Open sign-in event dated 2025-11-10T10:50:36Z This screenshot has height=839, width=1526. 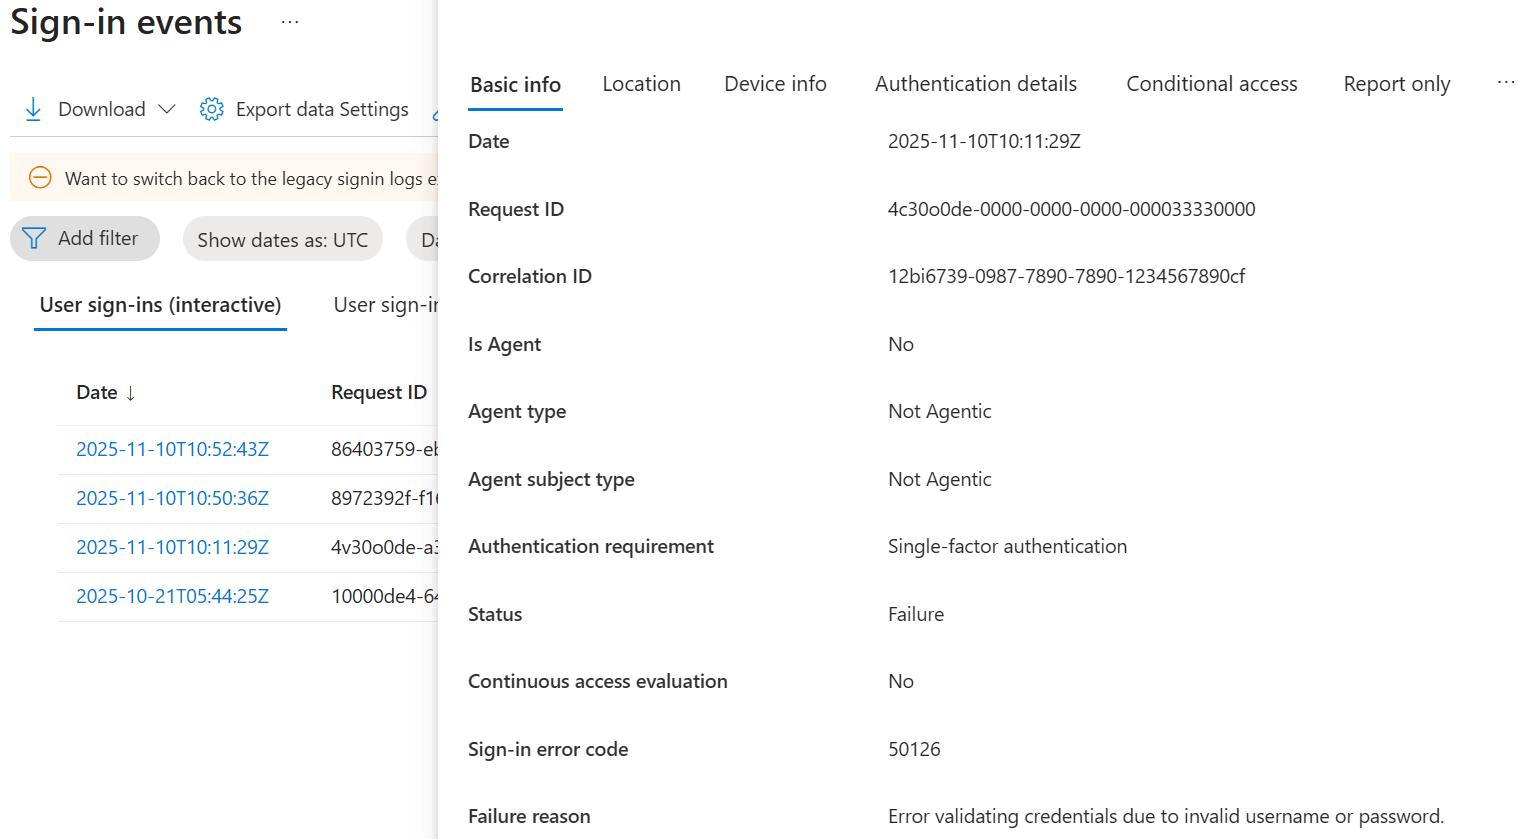click(x=172, y=498)
